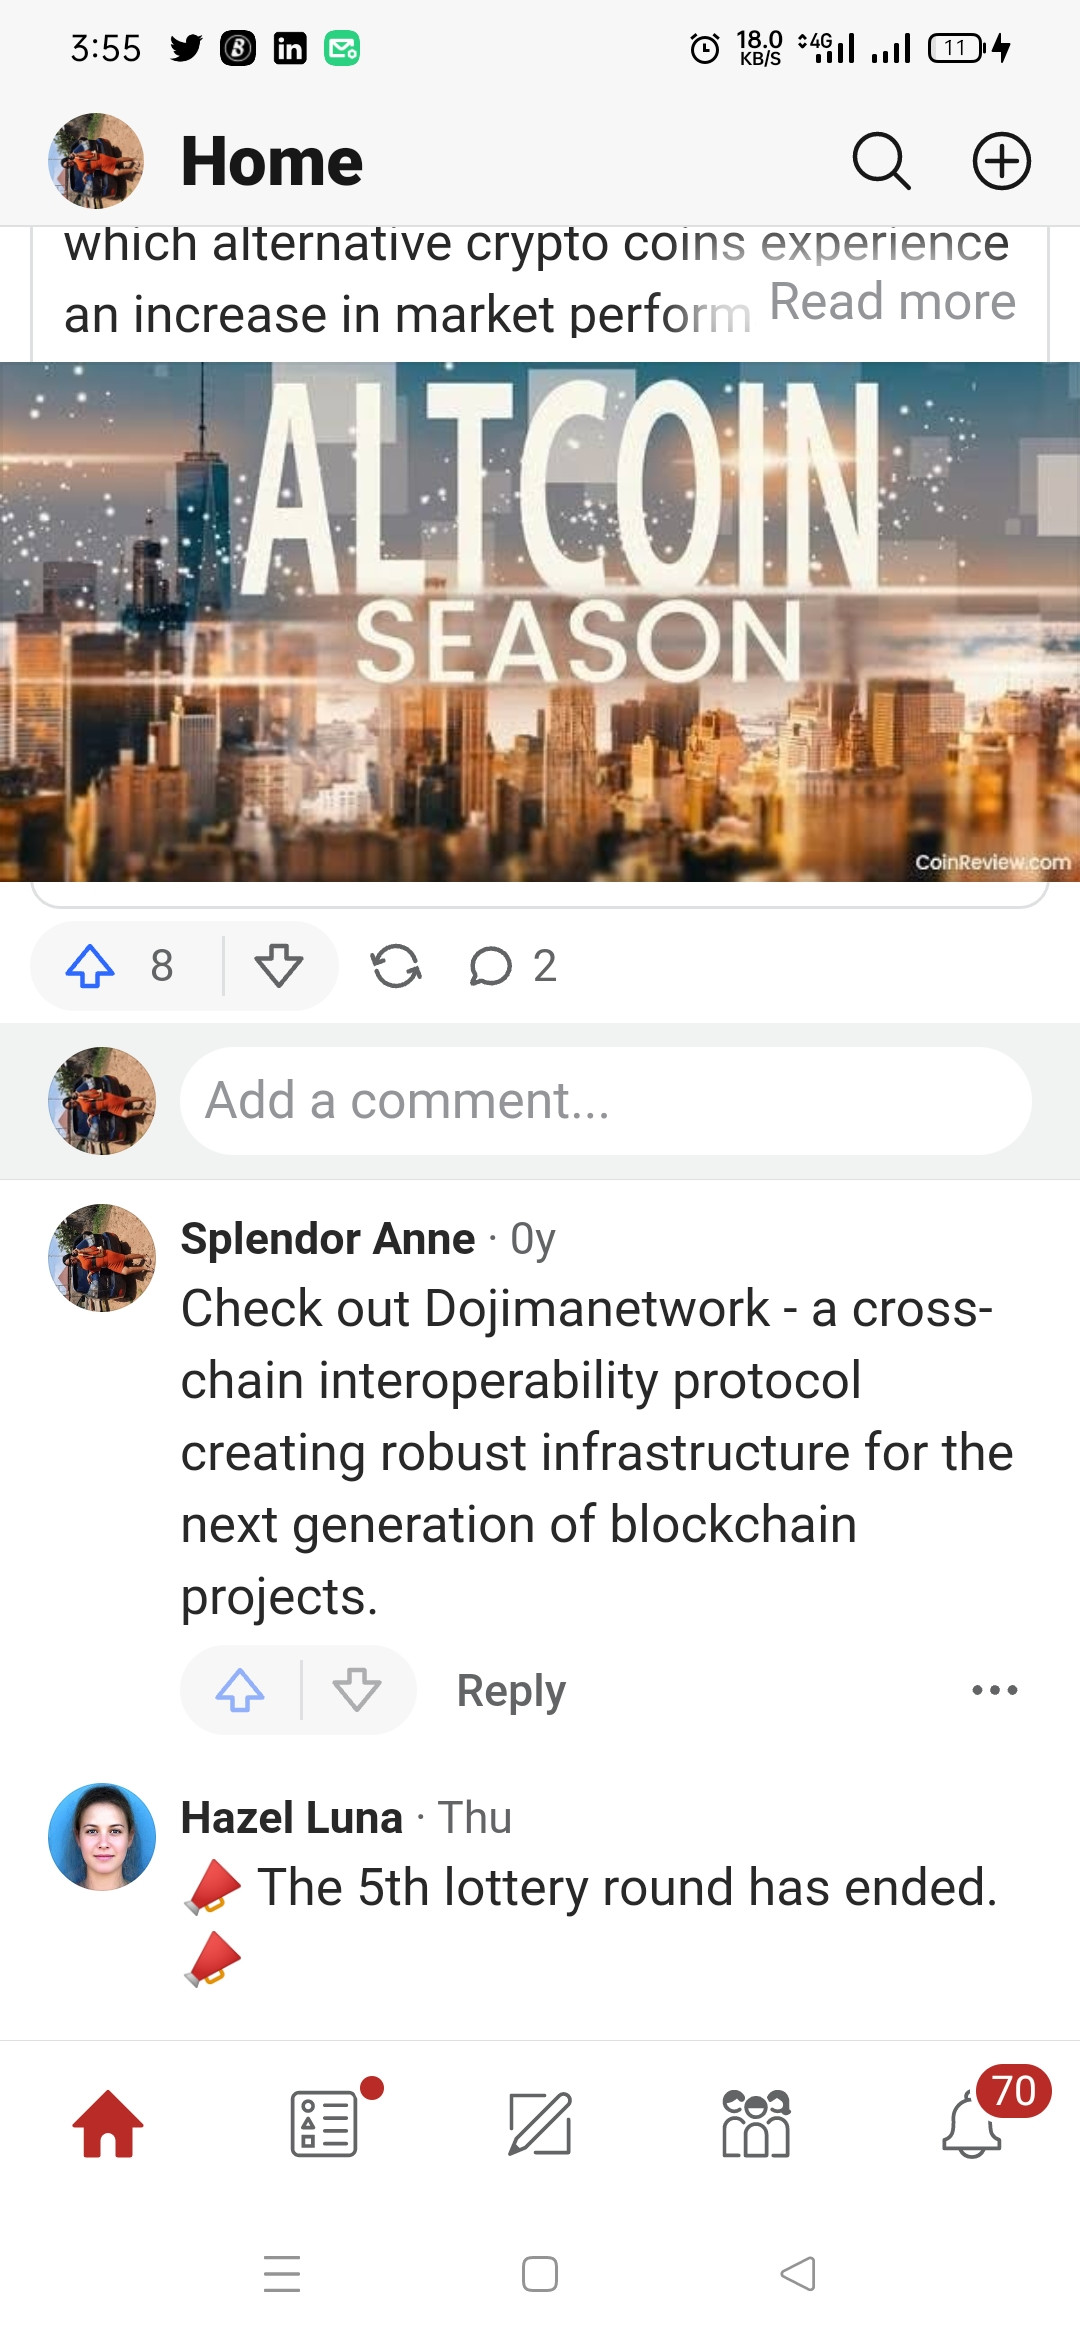Open notifications bell showing 70
Viewport: 1080px width, 2340px height.
click(x=972, y=2124)
